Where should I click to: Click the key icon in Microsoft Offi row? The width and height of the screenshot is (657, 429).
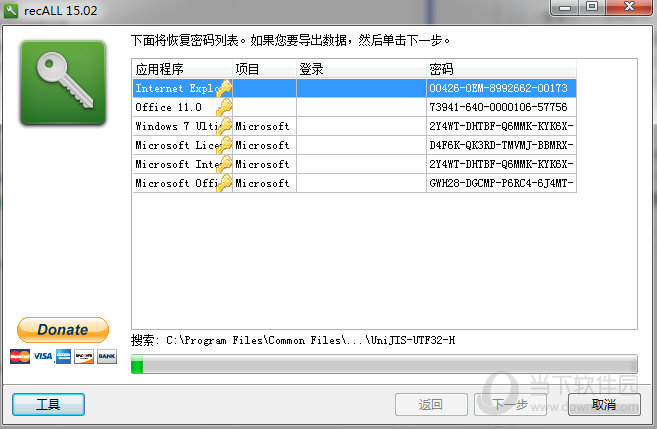click(x=224, y=183)
